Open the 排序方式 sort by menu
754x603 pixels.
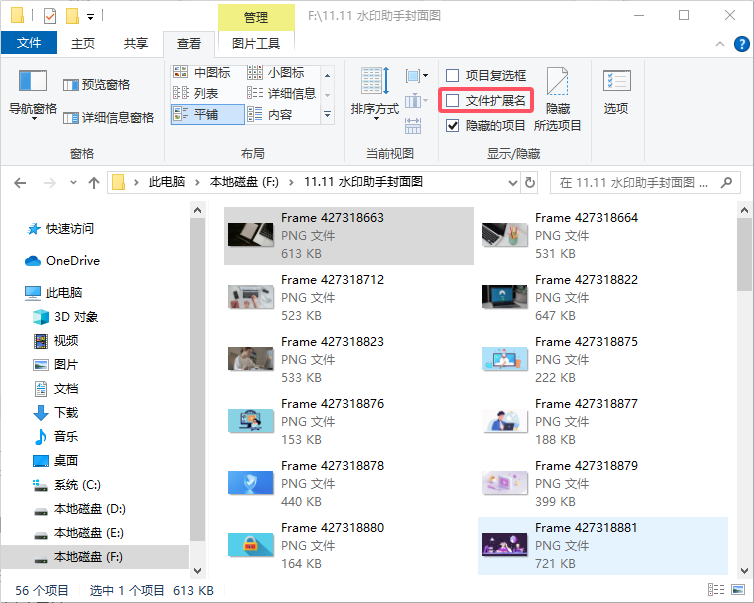pos(375,93)
